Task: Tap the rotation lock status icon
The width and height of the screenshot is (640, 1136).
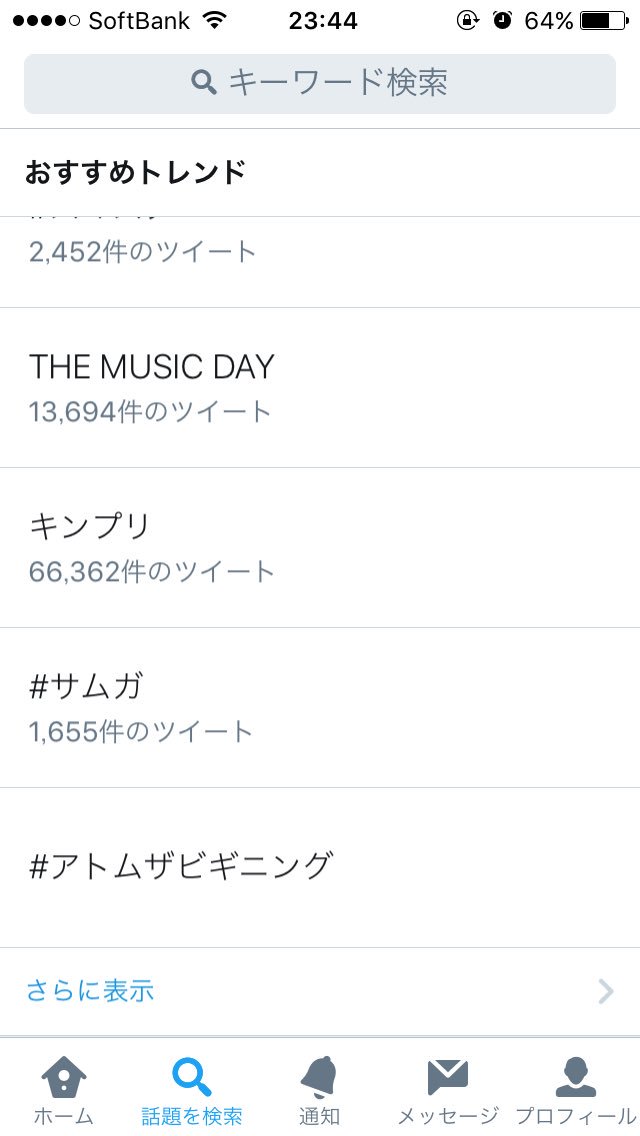Action: (467, 20)
